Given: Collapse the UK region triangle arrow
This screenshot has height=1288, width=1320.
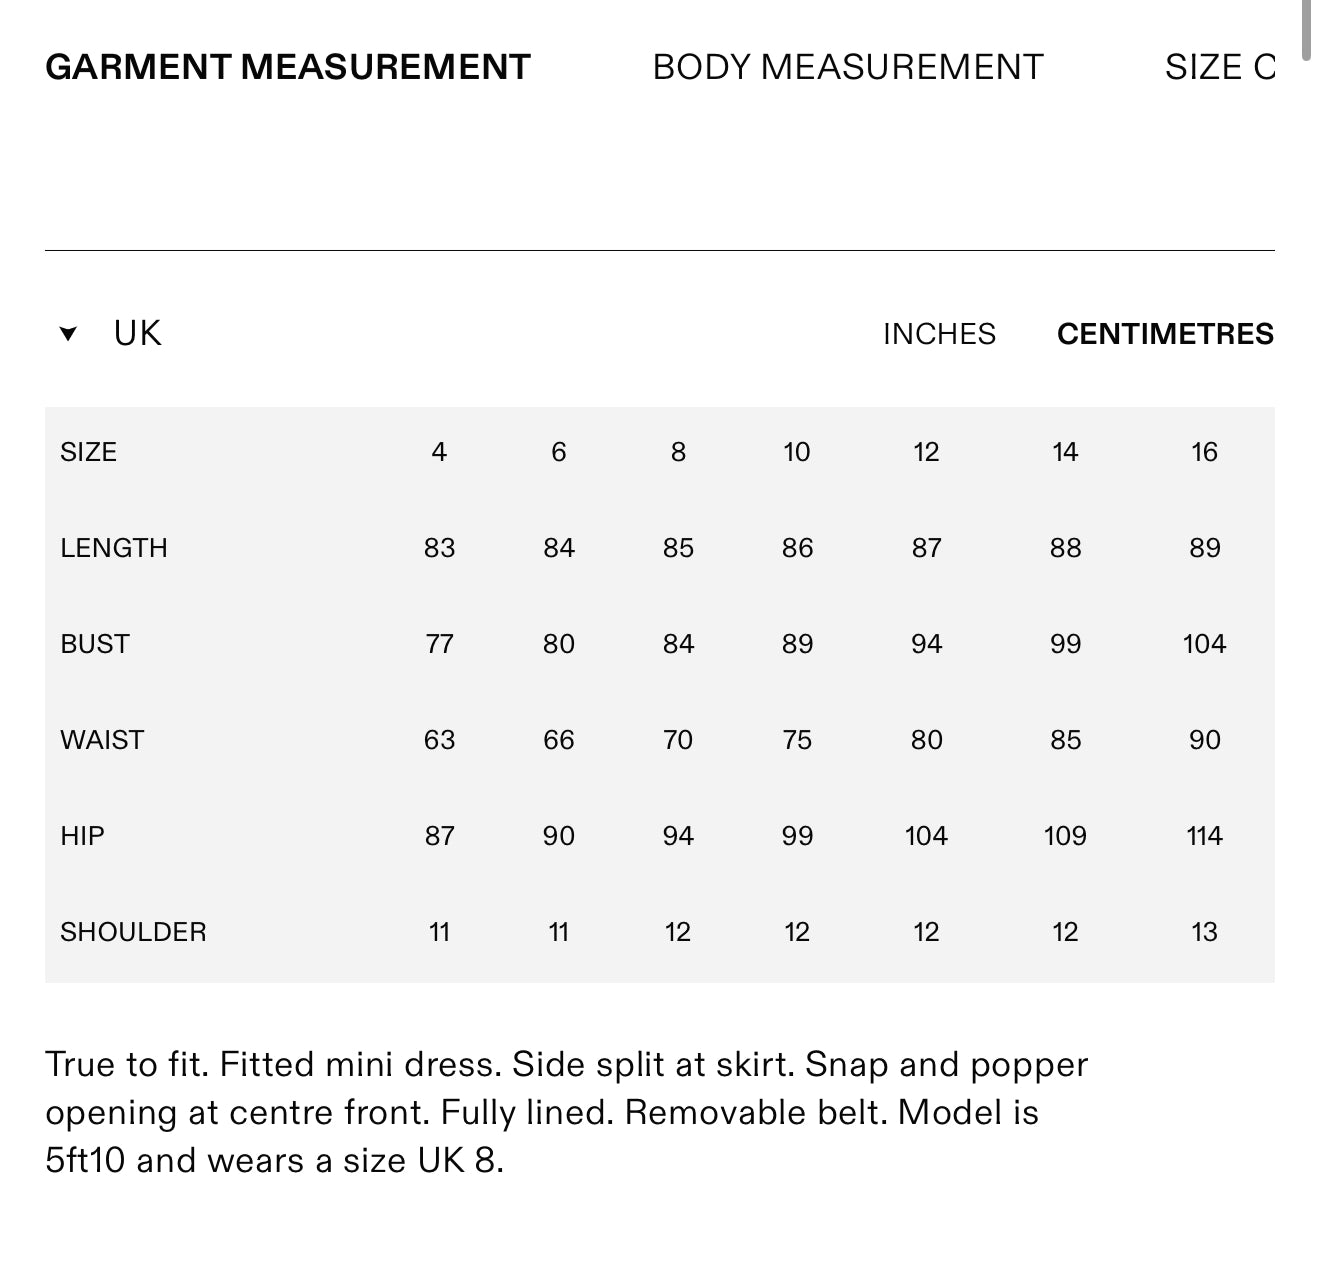Looking at the screenshot, I should (x=68, y=334).
